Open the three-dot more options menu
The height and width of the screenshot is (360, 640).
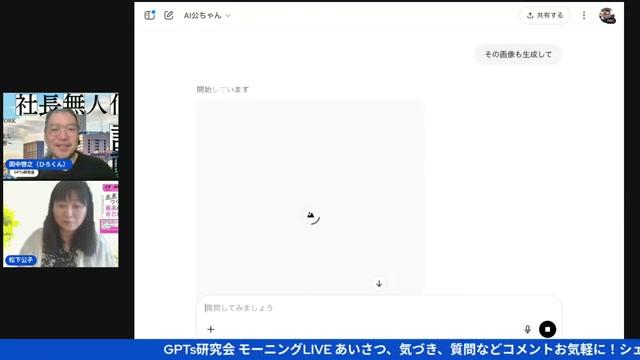[584, 16]
